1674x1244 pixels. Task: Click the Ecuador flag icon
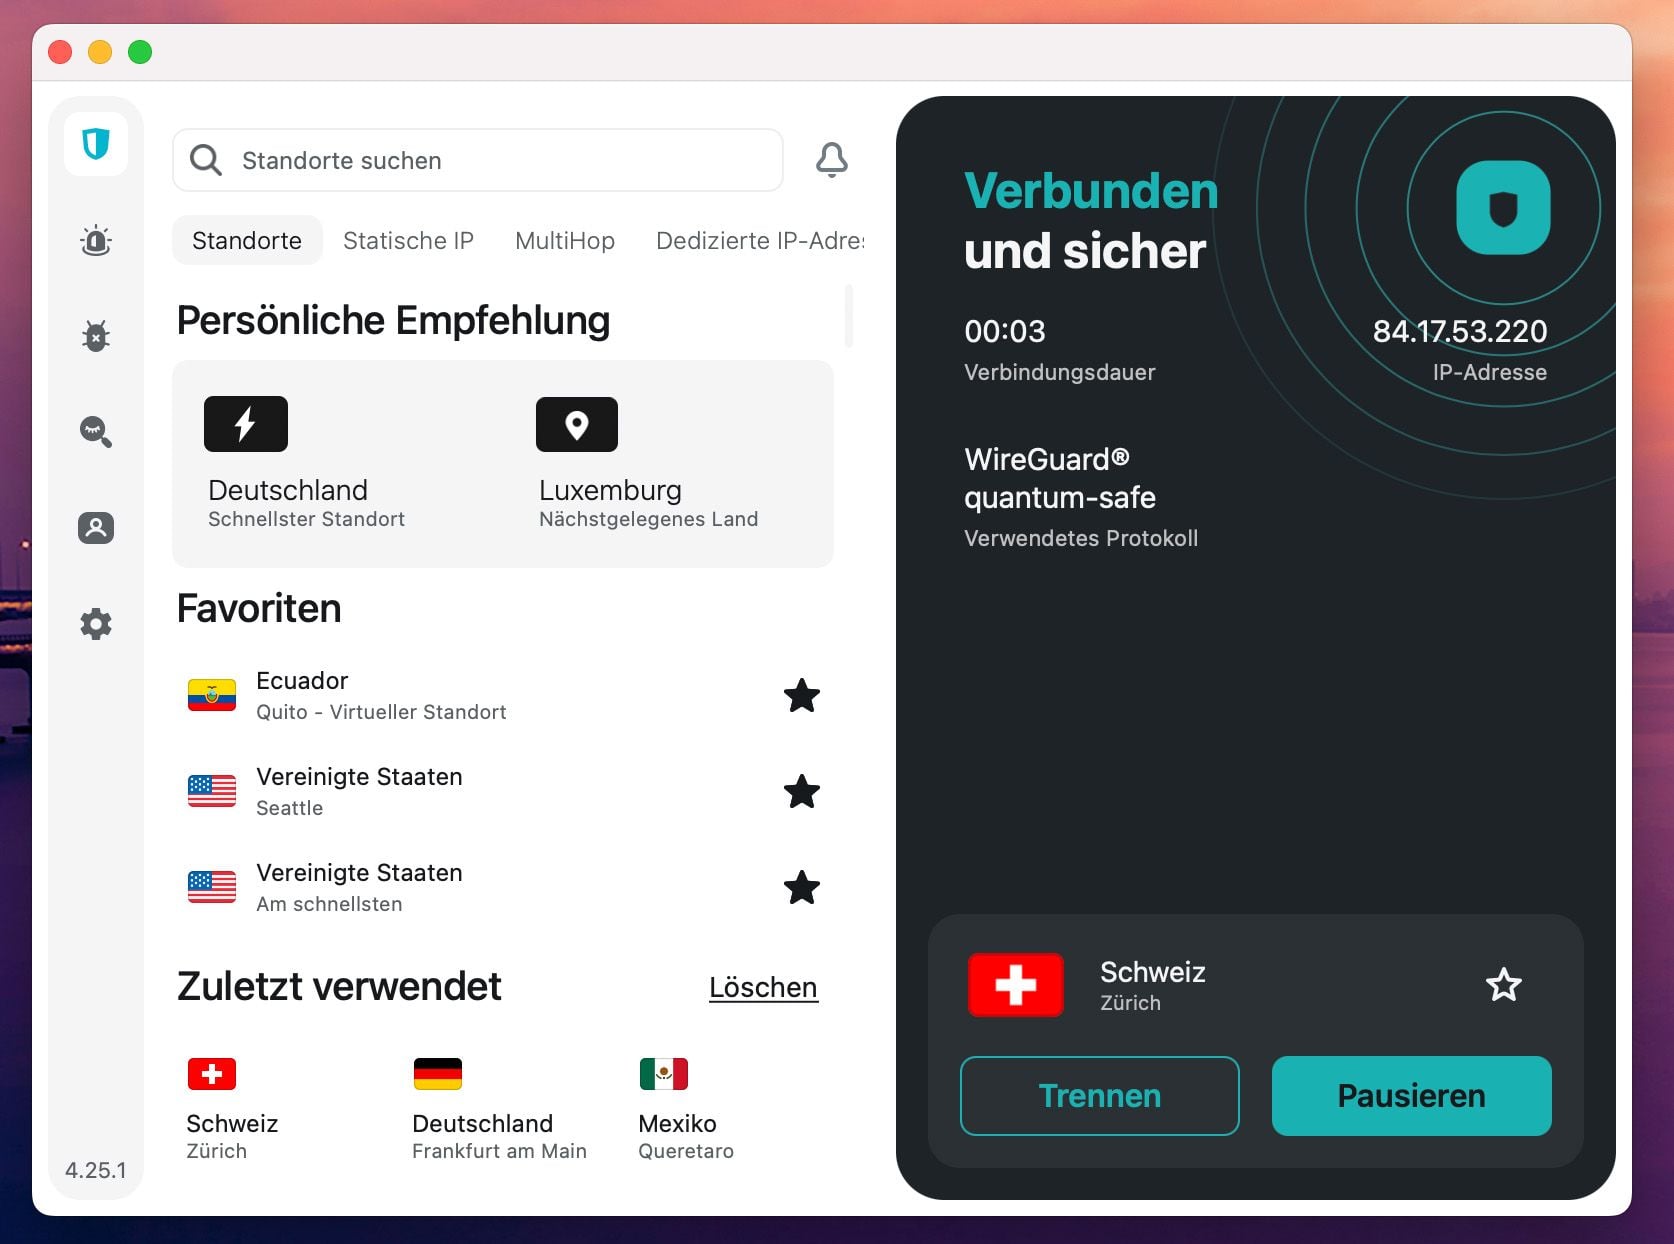pos(211,695)
